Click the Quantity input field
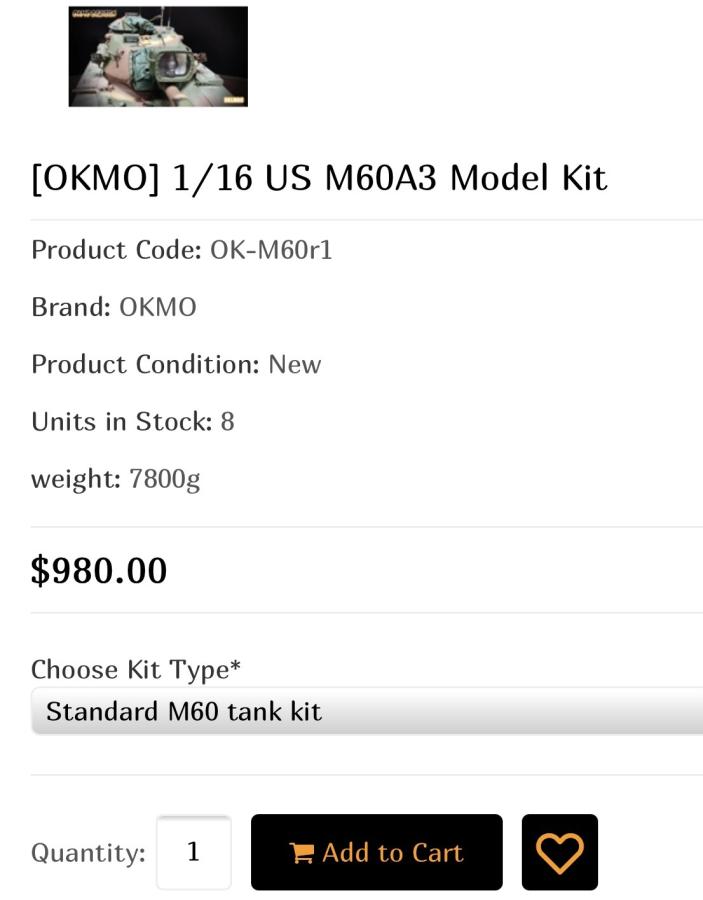Screen dimensions: 703x900 (x=194, y=852)
